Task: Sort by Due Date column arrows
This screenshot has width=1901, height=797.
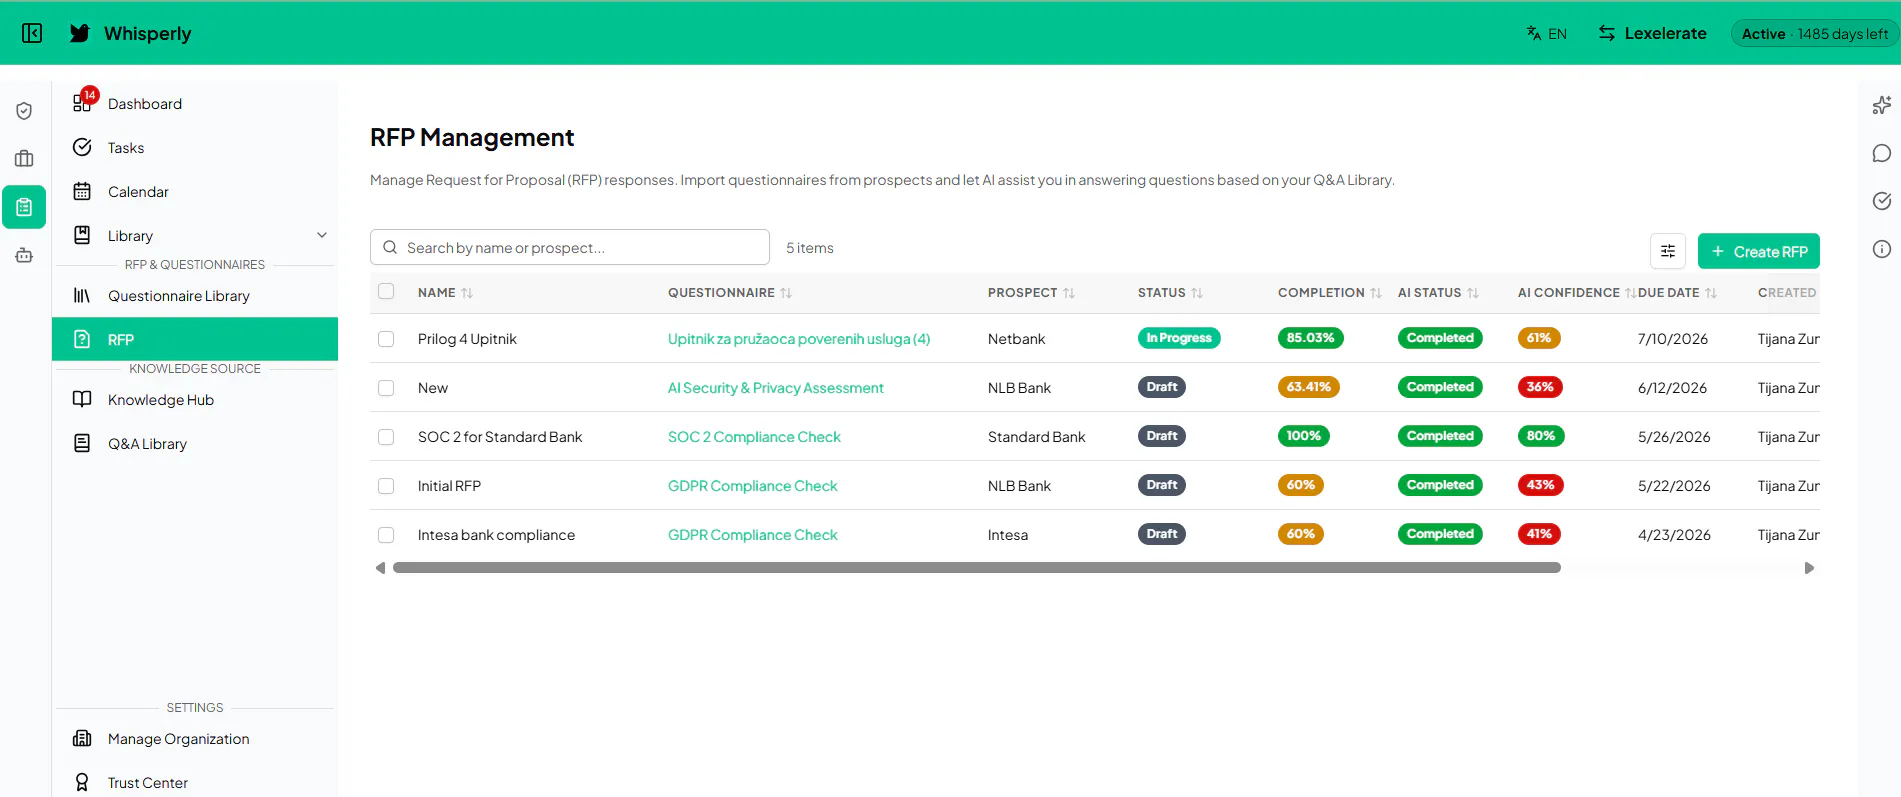Action: point(1711,293)
